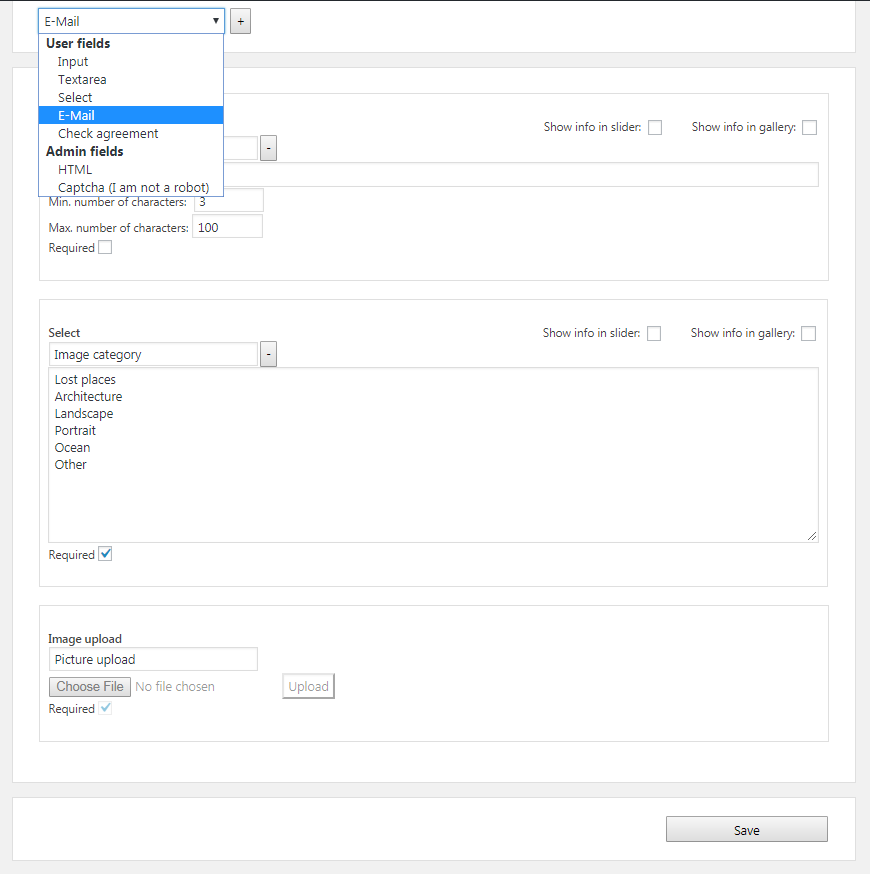Click the plus button to add field

240,21
